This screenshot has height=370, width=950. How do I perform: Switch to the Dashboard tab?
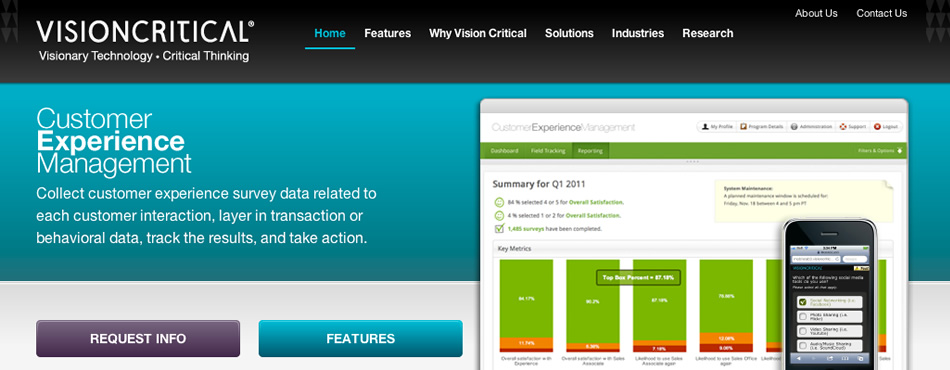(x=504, y=151)
